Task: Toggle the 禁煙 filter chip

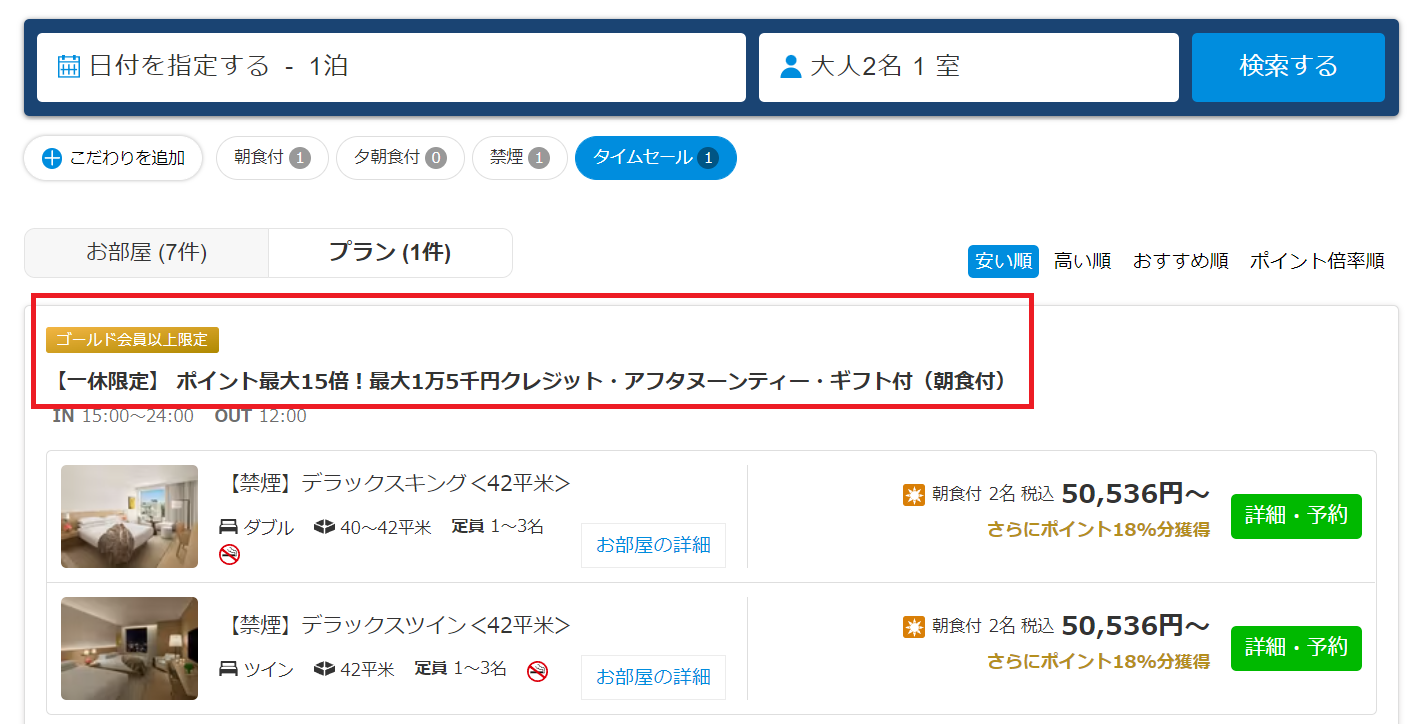Action: (x=519, y=158)
